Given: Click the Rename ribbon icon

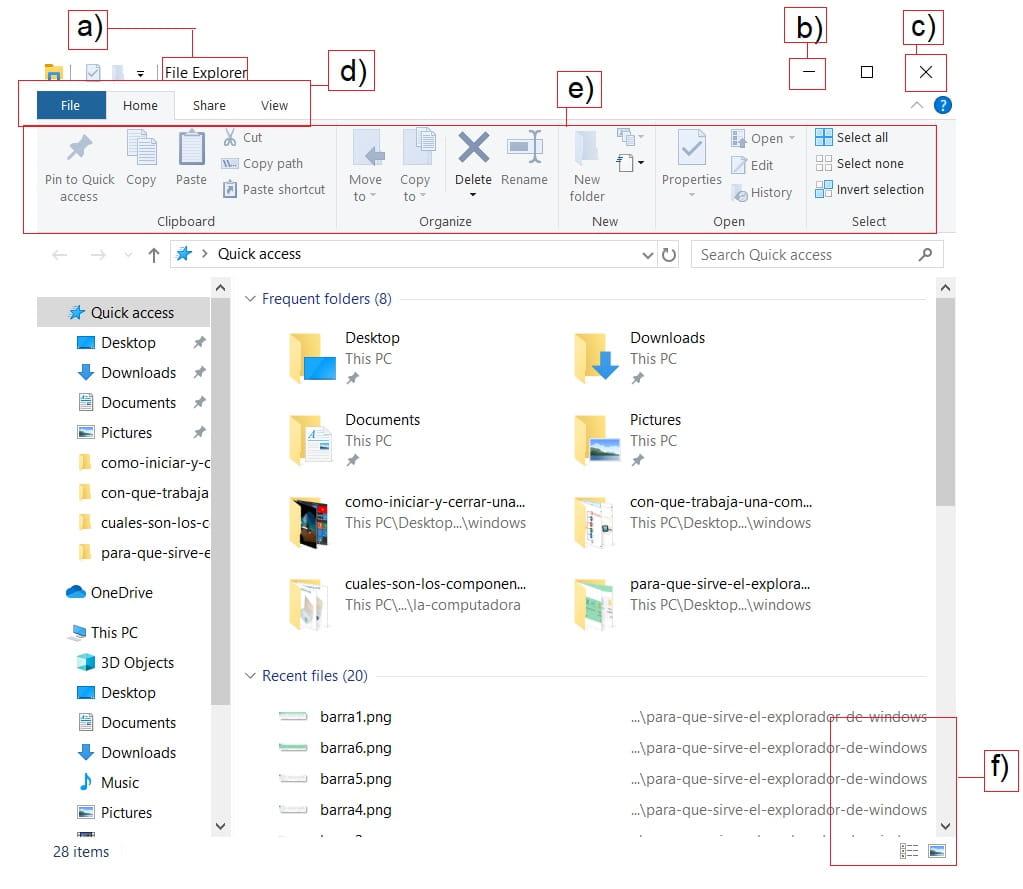Looking at the screenshot, I should [525, 147].
